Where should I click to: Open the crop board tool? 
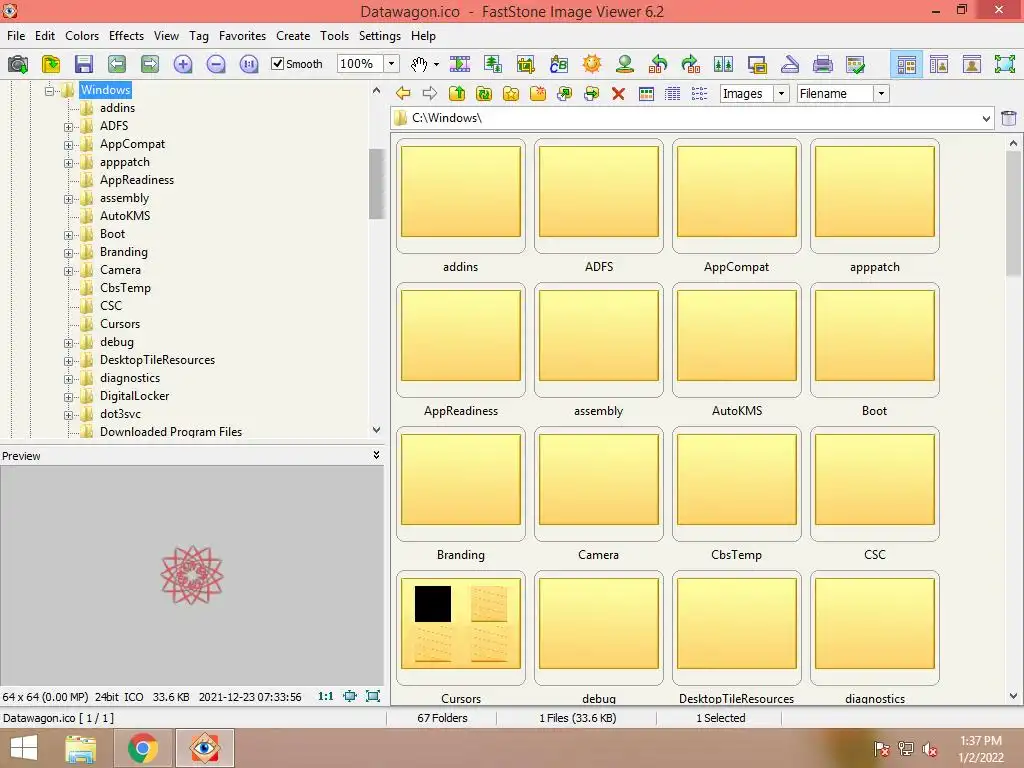526,64
